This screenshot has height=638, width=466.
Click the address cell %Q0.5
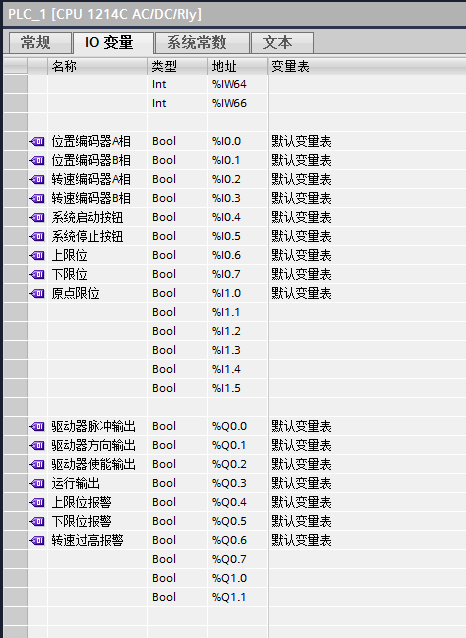point(237,521)
